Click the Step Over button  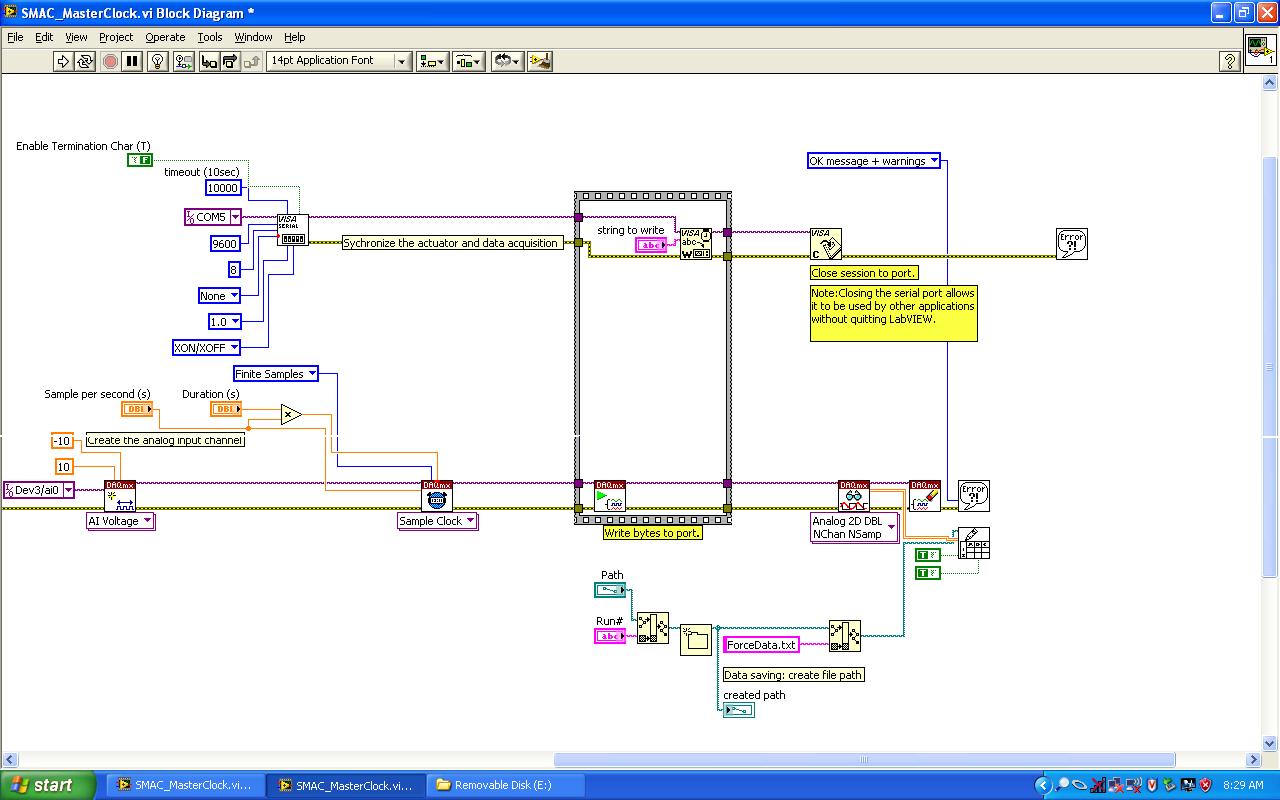pos(230,61)
